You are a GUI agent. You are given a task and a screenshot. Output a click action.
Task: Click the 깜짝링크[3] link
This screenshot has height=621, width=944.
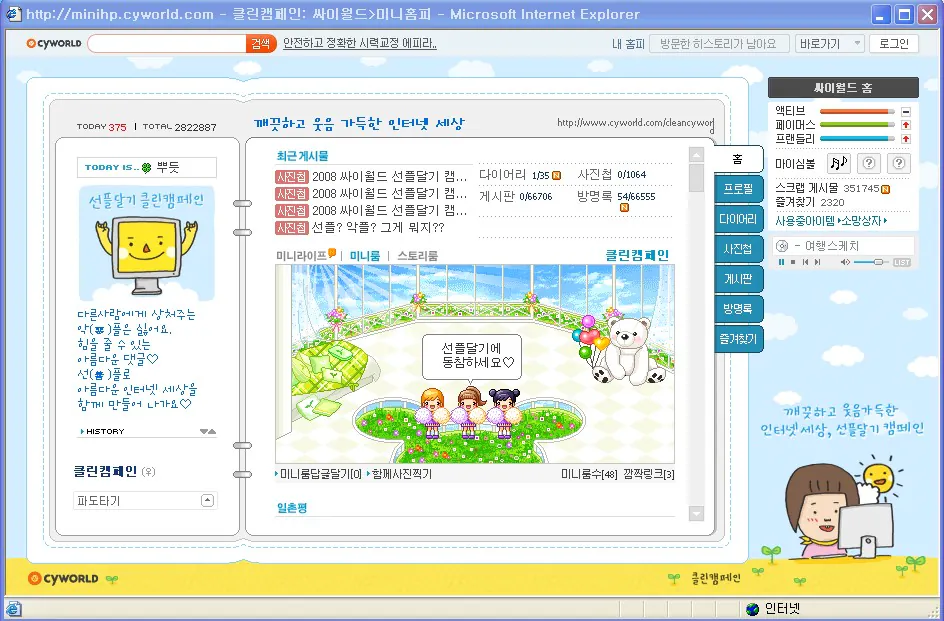[649, 474]
